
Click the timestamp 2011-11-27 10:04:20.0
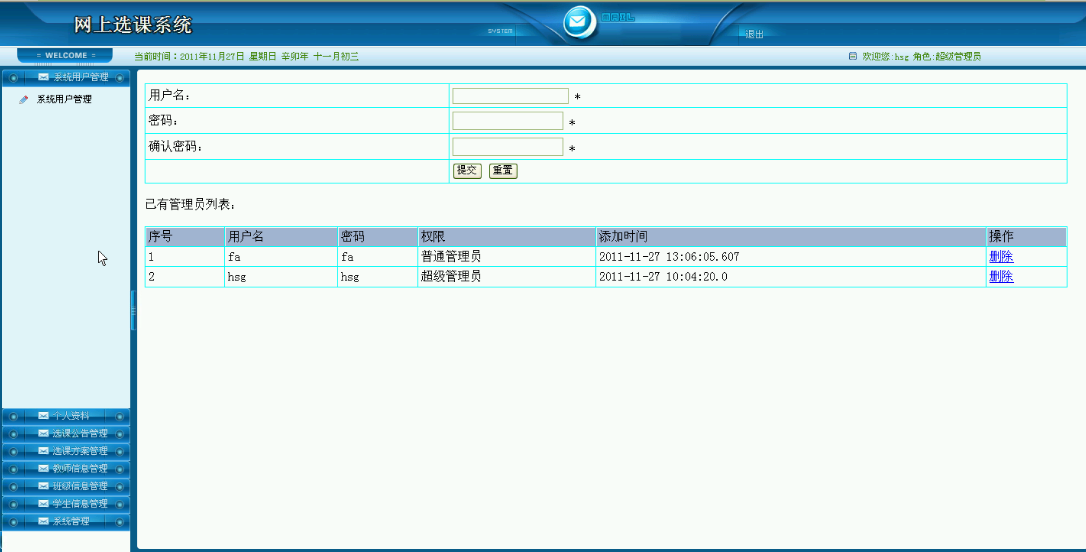(664, 277)
